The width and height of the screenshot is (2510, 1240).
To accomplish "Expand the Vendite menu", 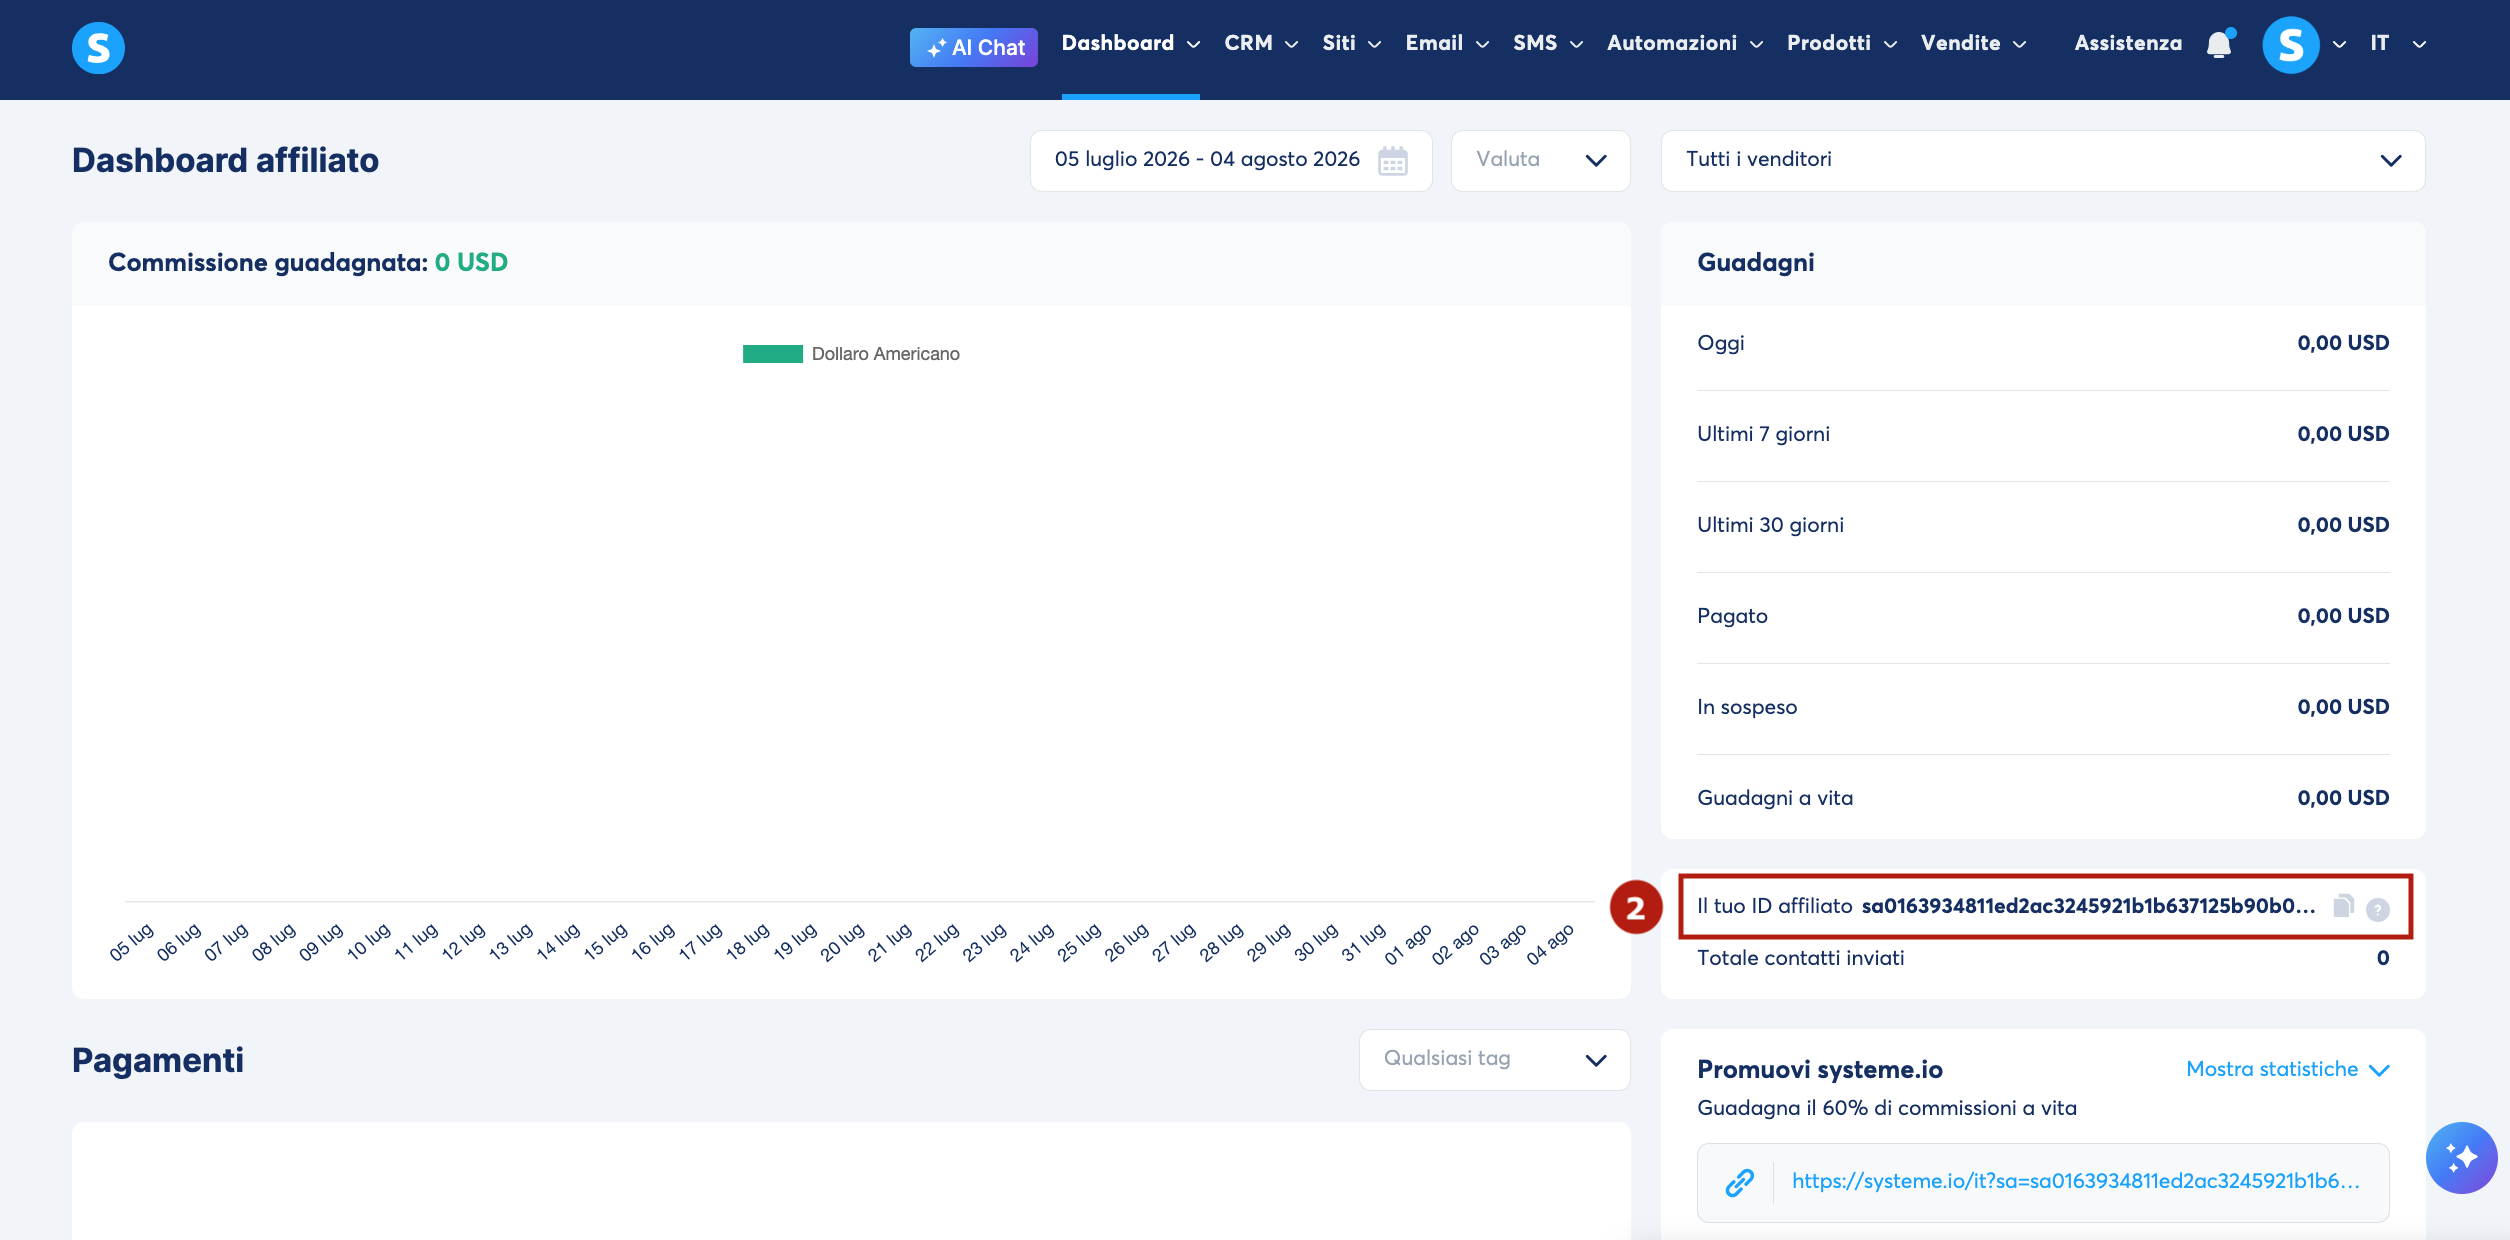I will (1973, 43).
